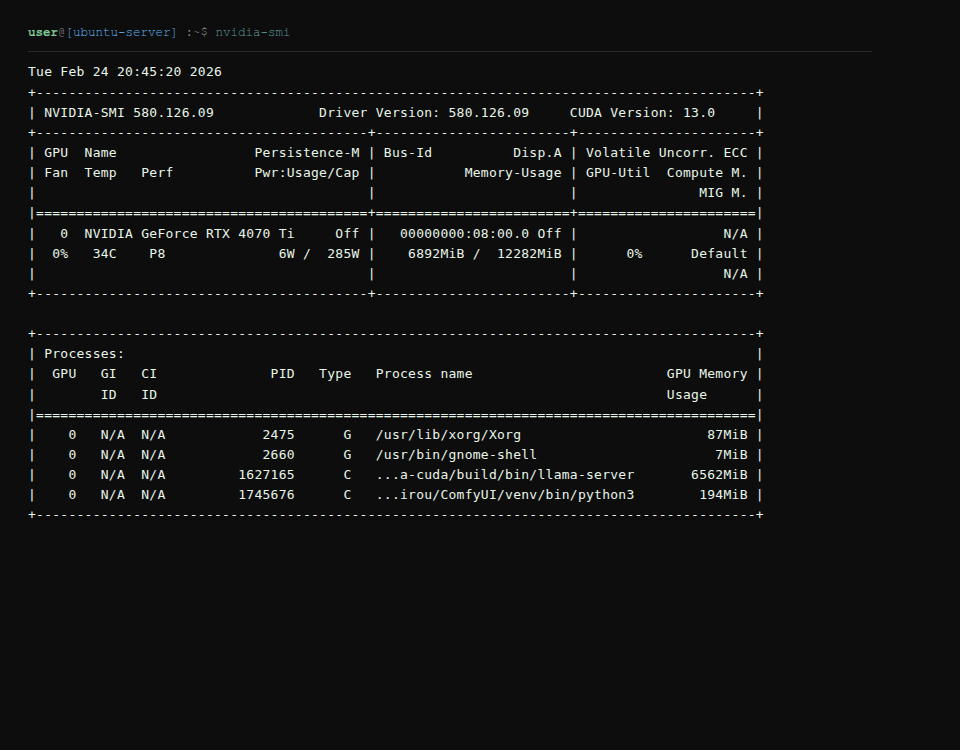Click the 'Processes:' section label
The image size is (960, 750).
pyautogui.click(x=84, y=354)
